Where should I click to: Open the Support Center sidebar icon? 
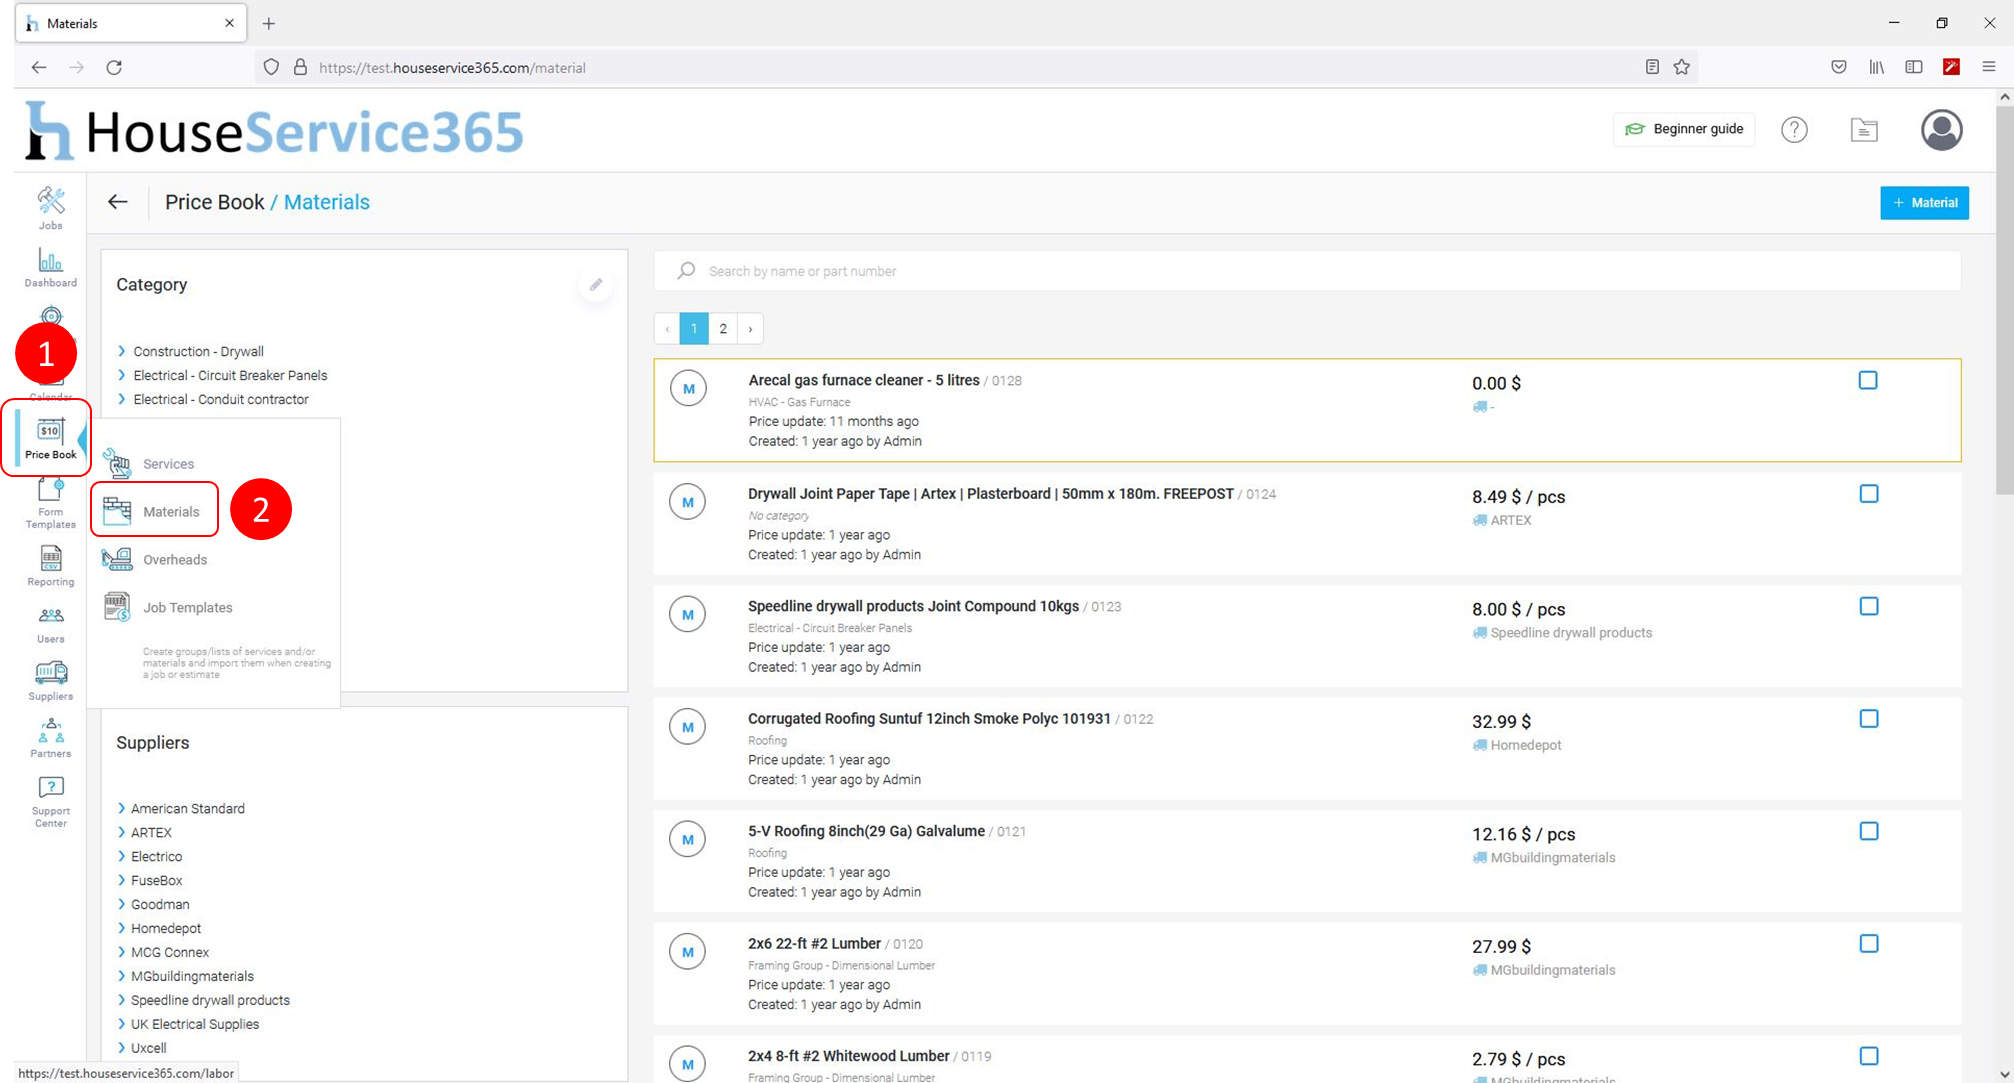50,802
